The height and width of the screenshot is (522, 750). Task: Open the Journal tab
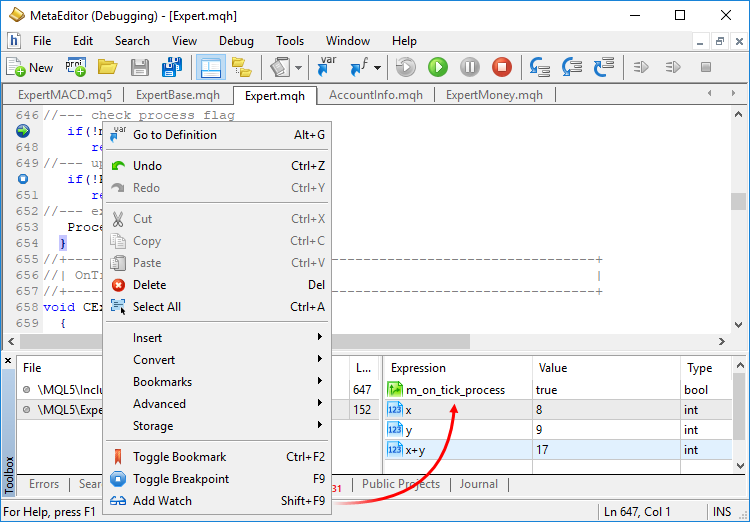[479, 484]
